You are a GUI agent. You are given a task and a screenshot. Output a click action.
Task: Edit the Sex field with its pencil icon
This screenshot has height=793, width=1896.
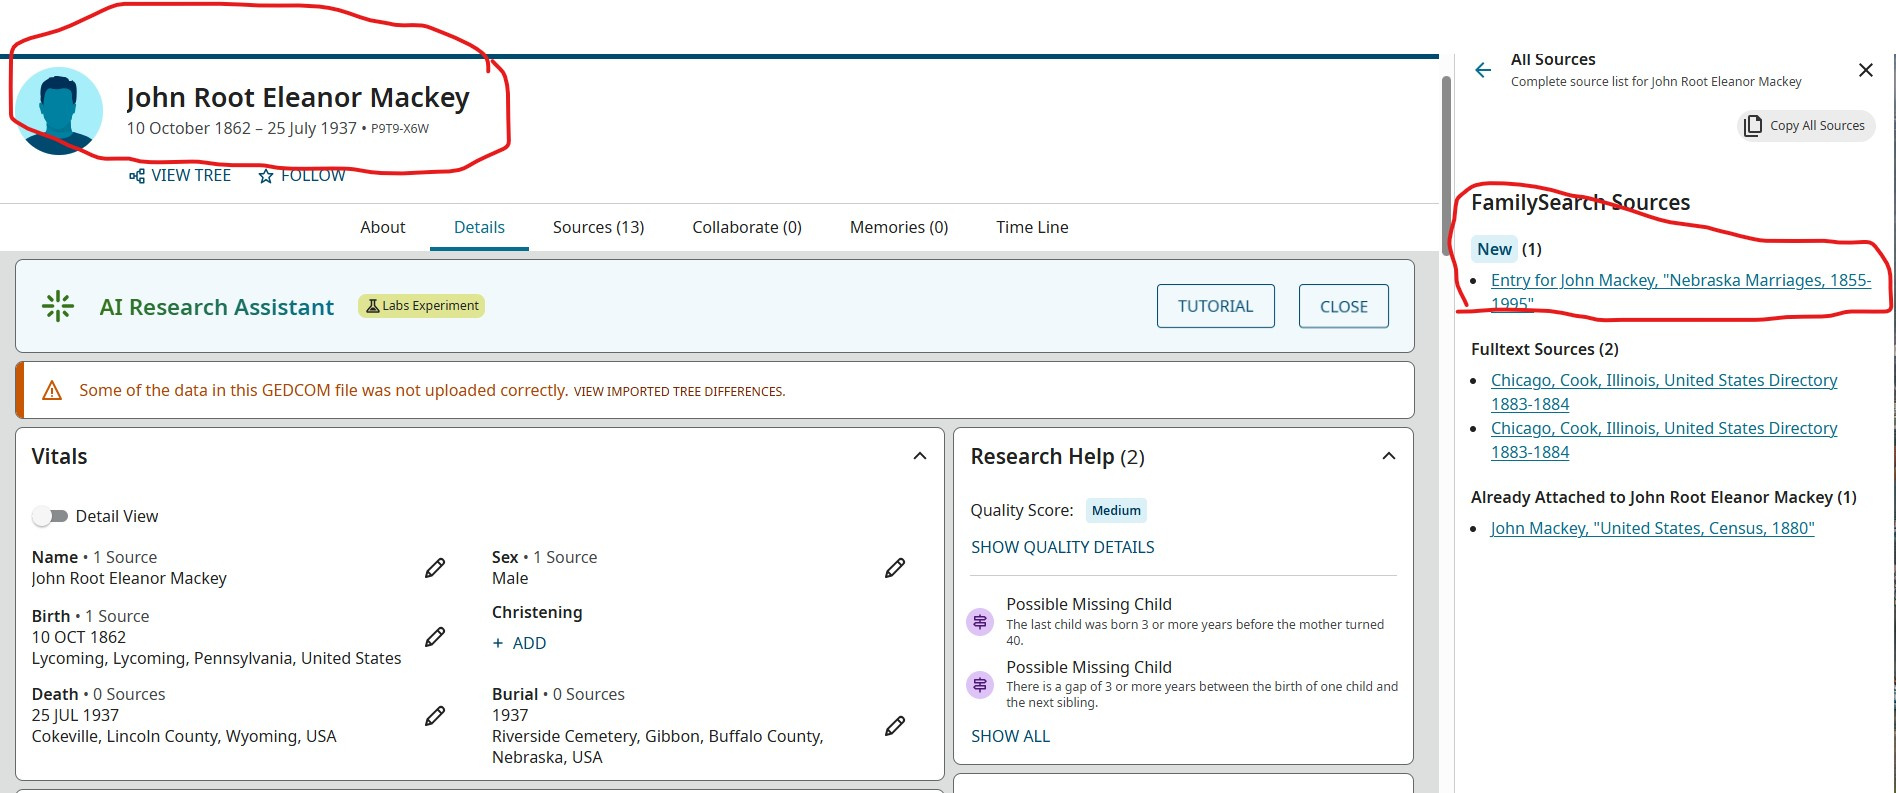(895, 568)
